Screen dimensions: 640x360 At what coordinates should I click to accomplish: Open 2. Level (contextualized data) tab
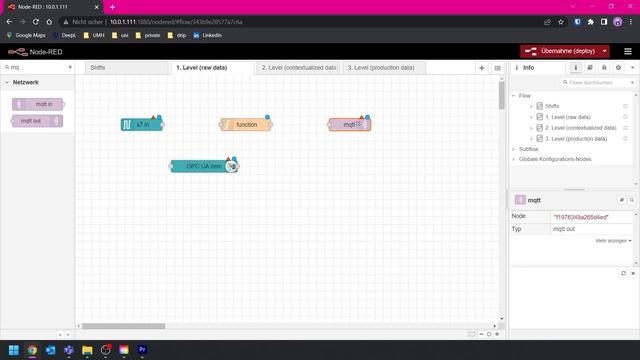(x=298, y=68)
